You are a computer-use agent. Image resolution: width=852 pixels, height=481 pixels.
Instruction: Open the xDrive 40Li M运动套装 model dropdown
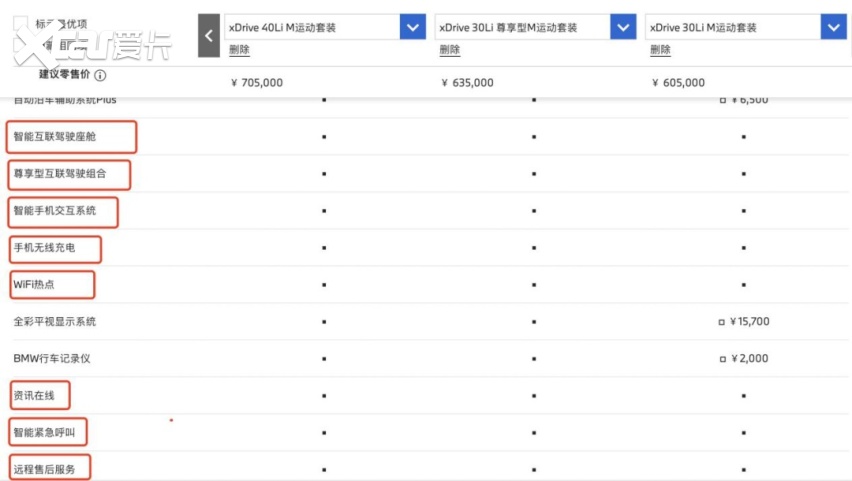(x=412, y=27)
